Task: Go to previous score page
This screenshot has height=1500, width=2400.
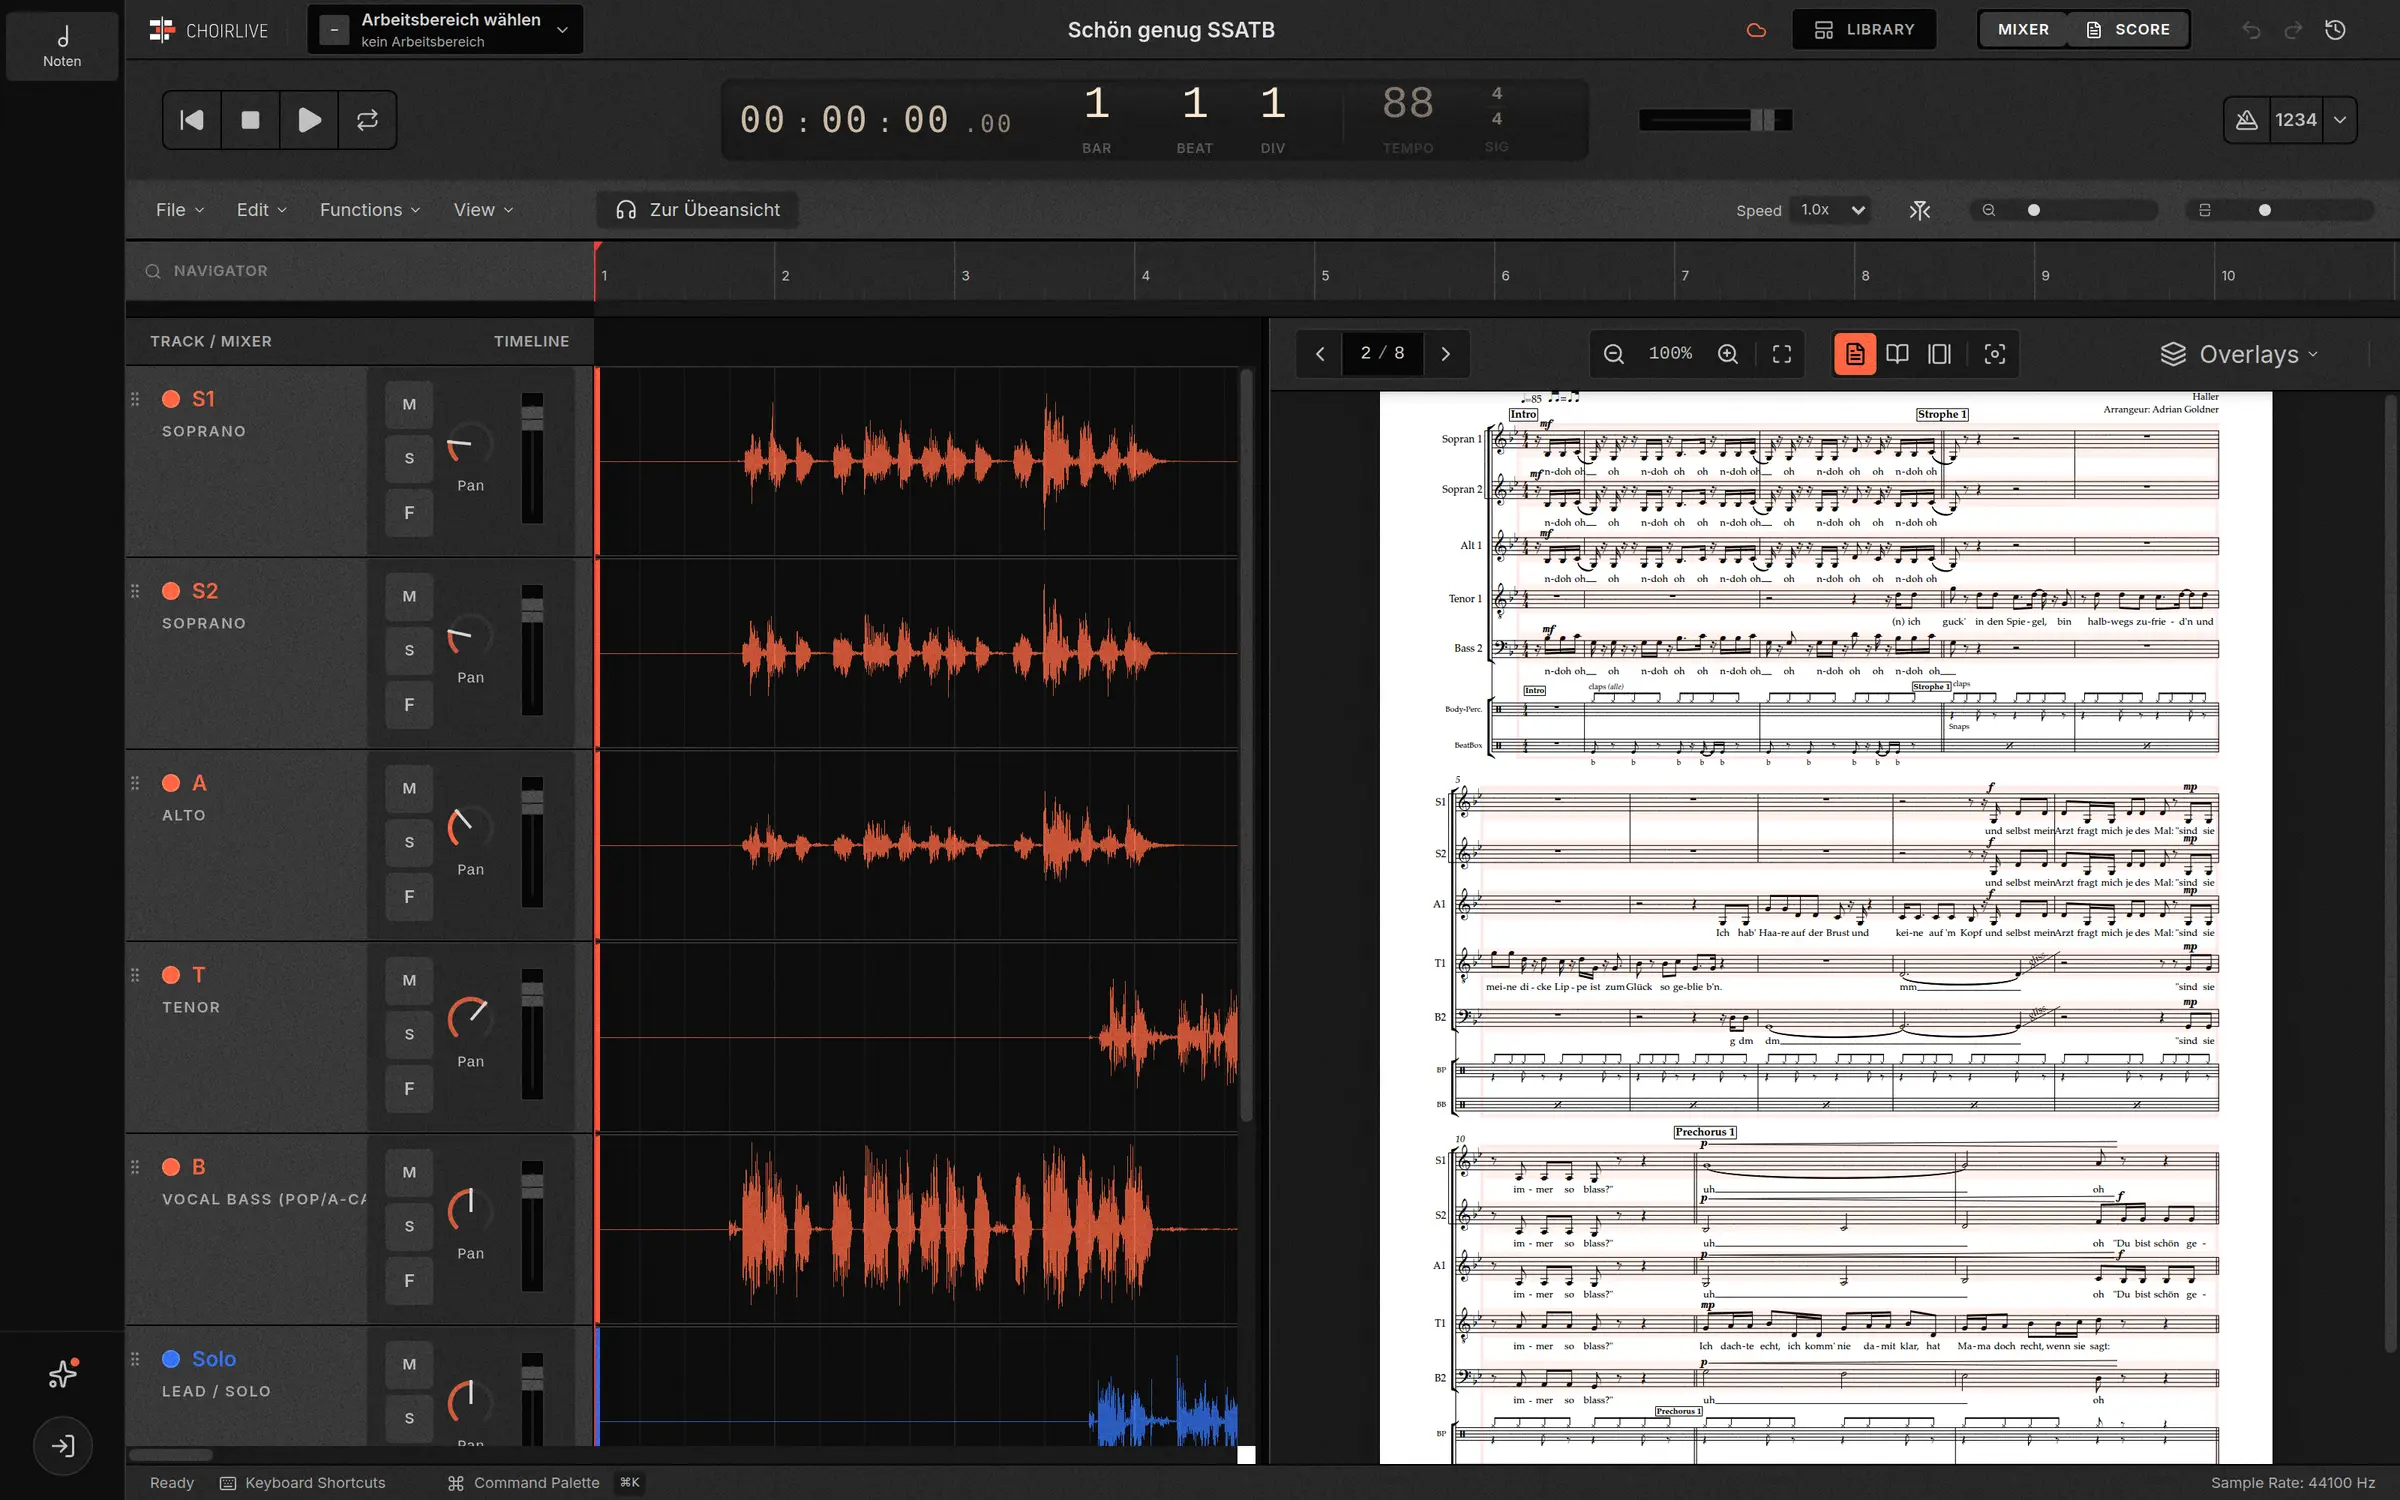Action: [1320, 354]
